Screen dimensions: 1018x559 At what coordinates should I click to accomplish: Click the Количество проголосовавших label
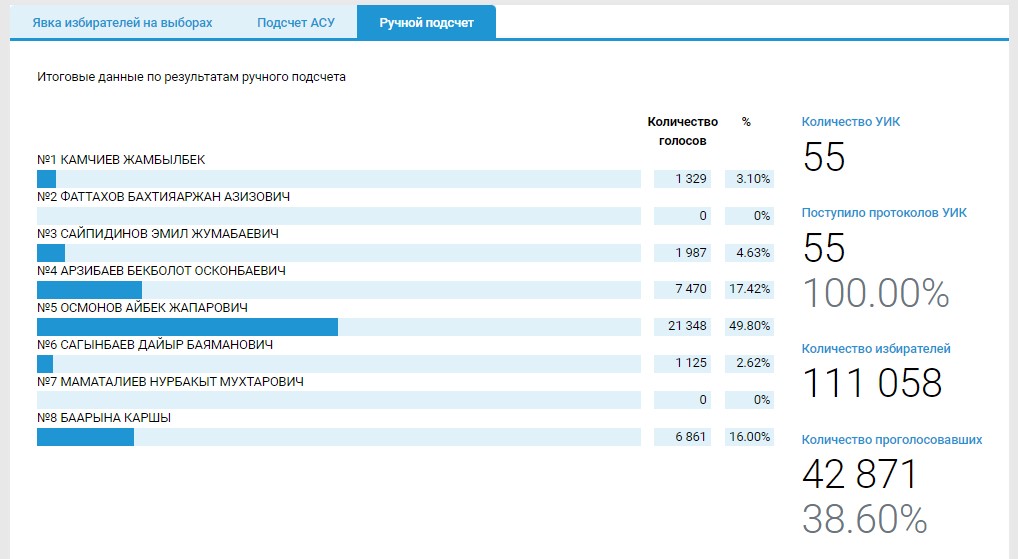click(892, 440)
